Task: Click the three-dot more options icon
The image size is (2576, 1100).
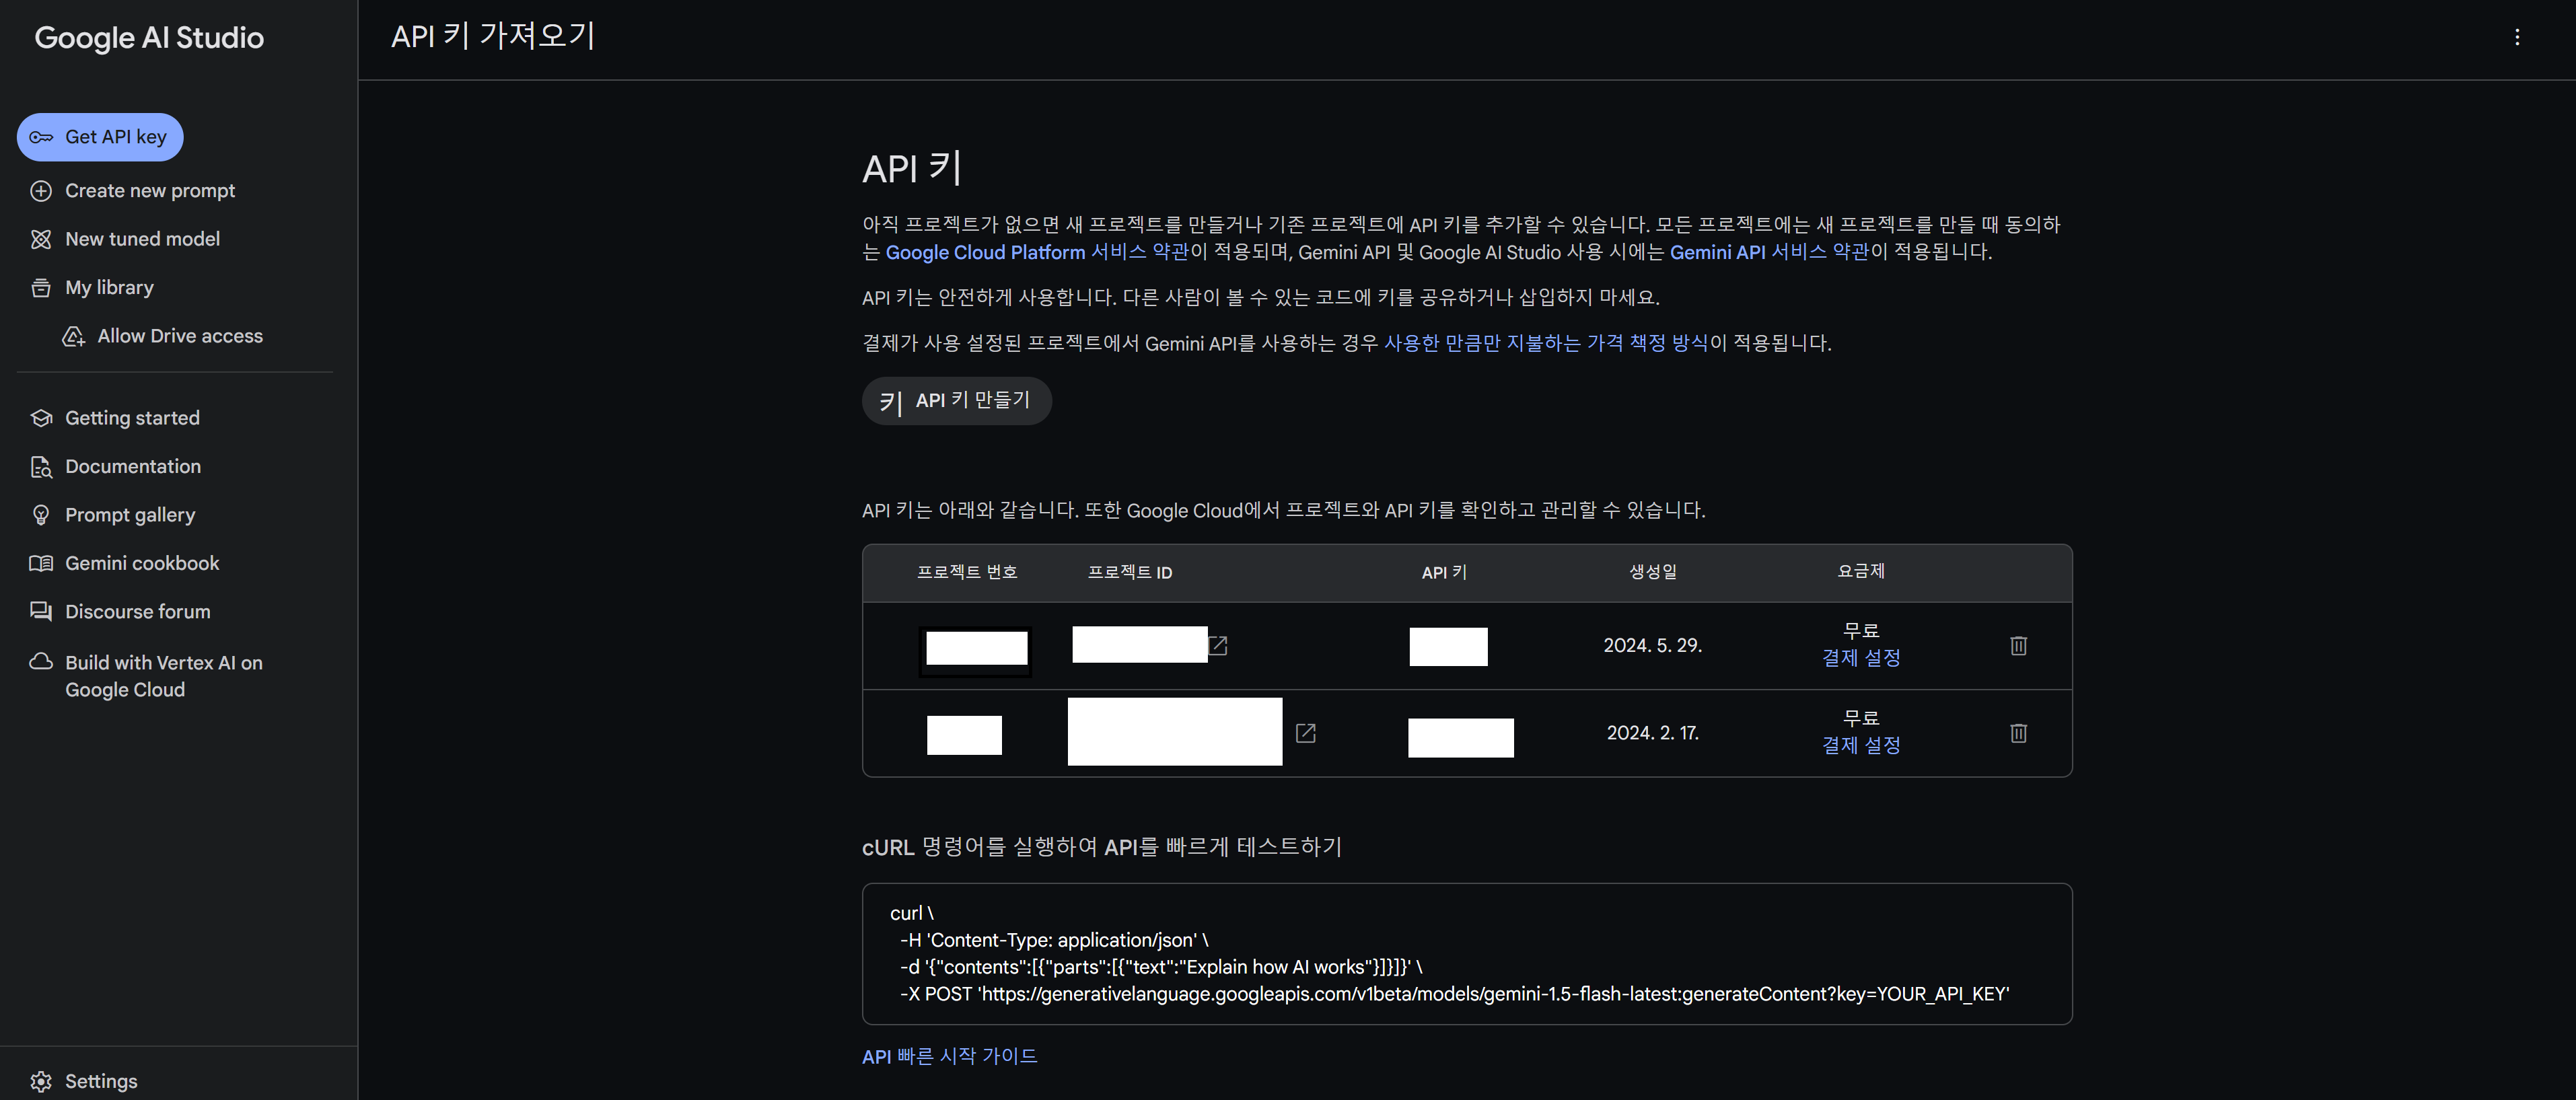Action: (x=2516, y=38)
